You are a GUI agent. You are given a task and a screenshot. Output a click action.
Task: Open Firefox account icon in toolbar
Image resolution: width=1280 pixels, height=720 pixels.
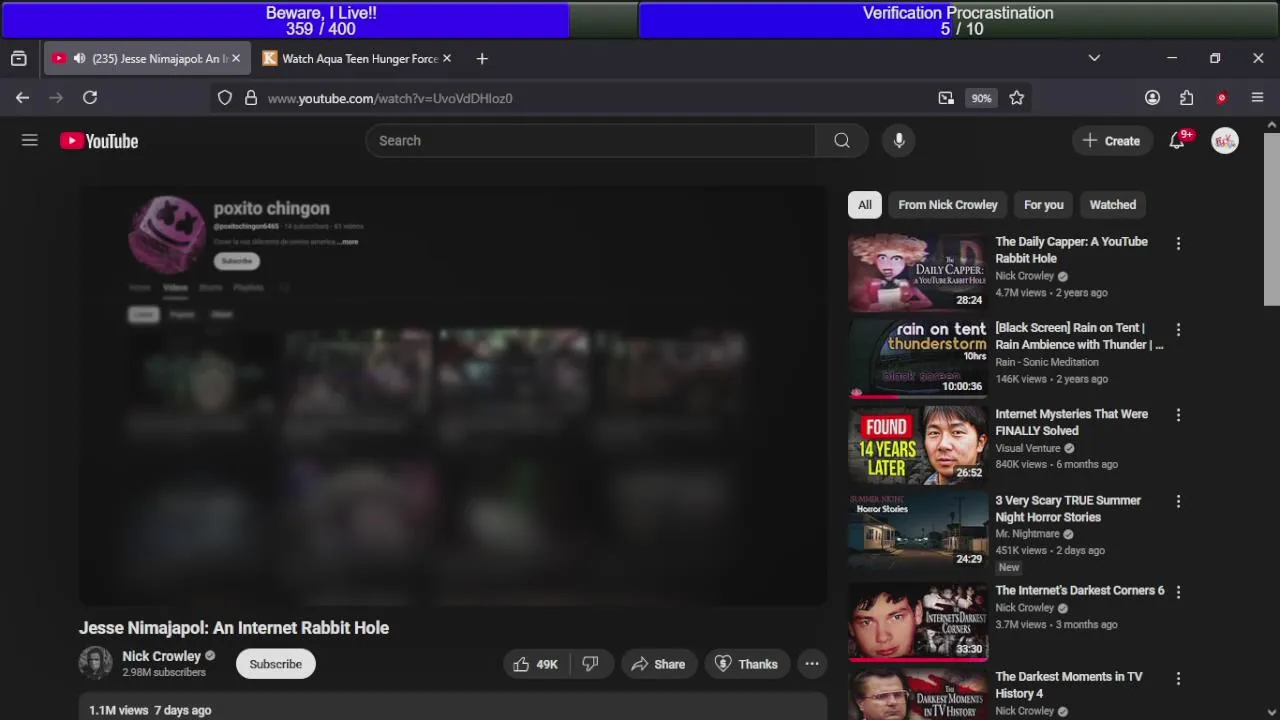click(1152, 98)
